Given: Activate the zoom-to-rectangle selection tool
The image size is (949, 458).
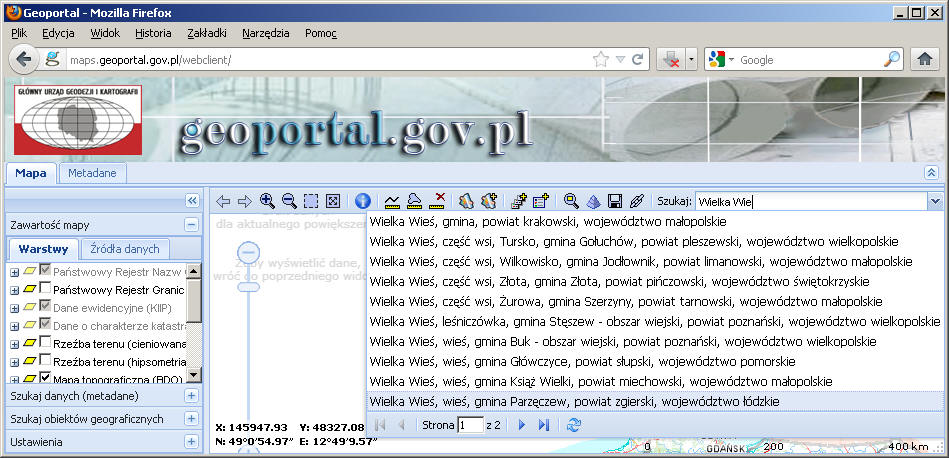Looking at the screenshot, I should (311, 201).
